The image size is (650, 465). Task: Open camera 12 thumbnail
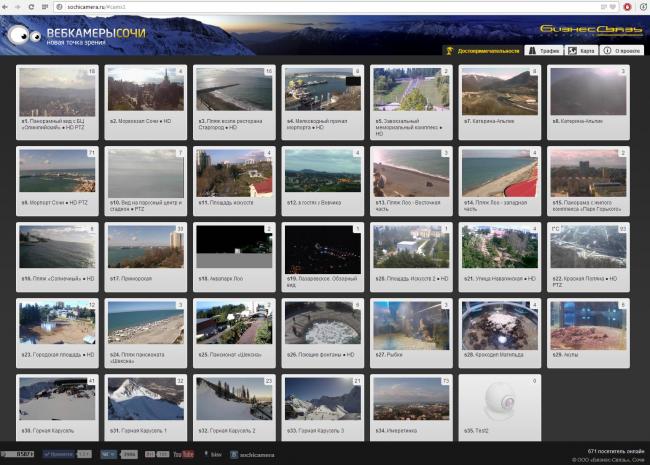click(x=323, y=171)
